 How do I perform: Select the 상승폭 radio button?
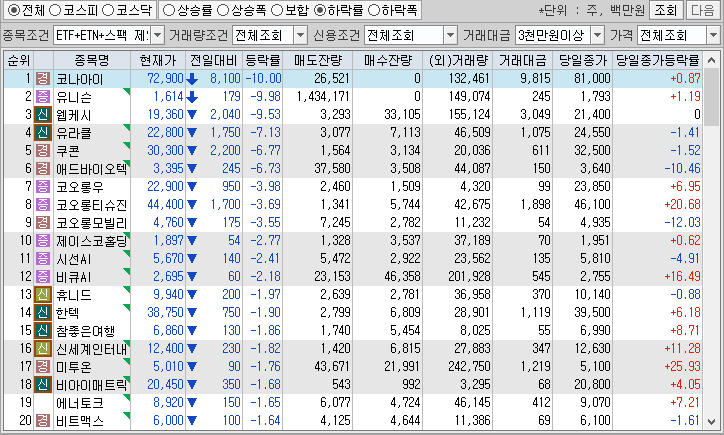223,10
